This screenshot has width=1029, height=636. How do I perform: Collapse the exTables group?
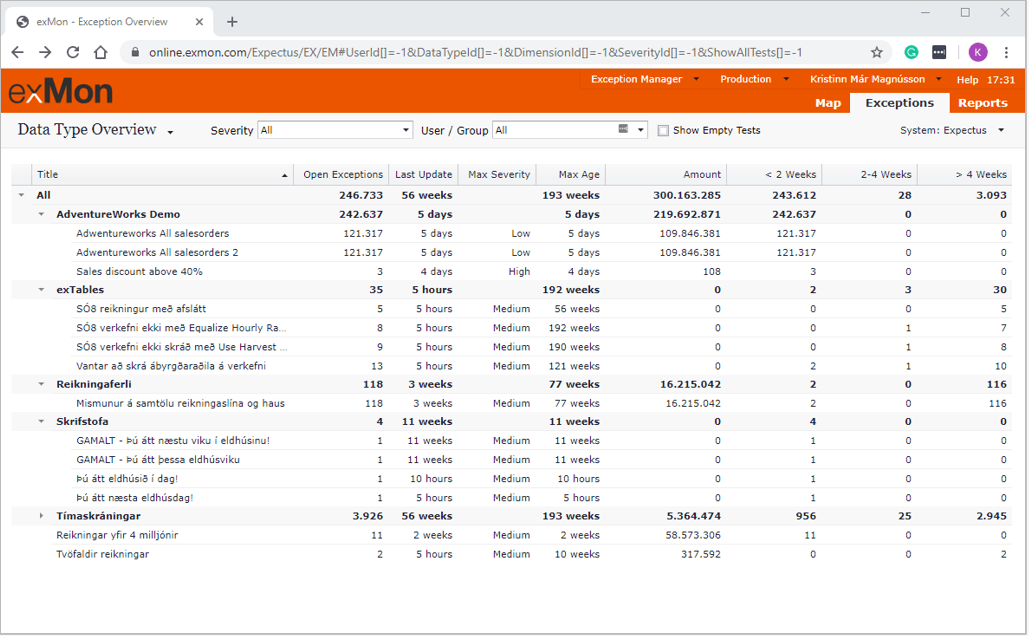[x=41, y=290]
